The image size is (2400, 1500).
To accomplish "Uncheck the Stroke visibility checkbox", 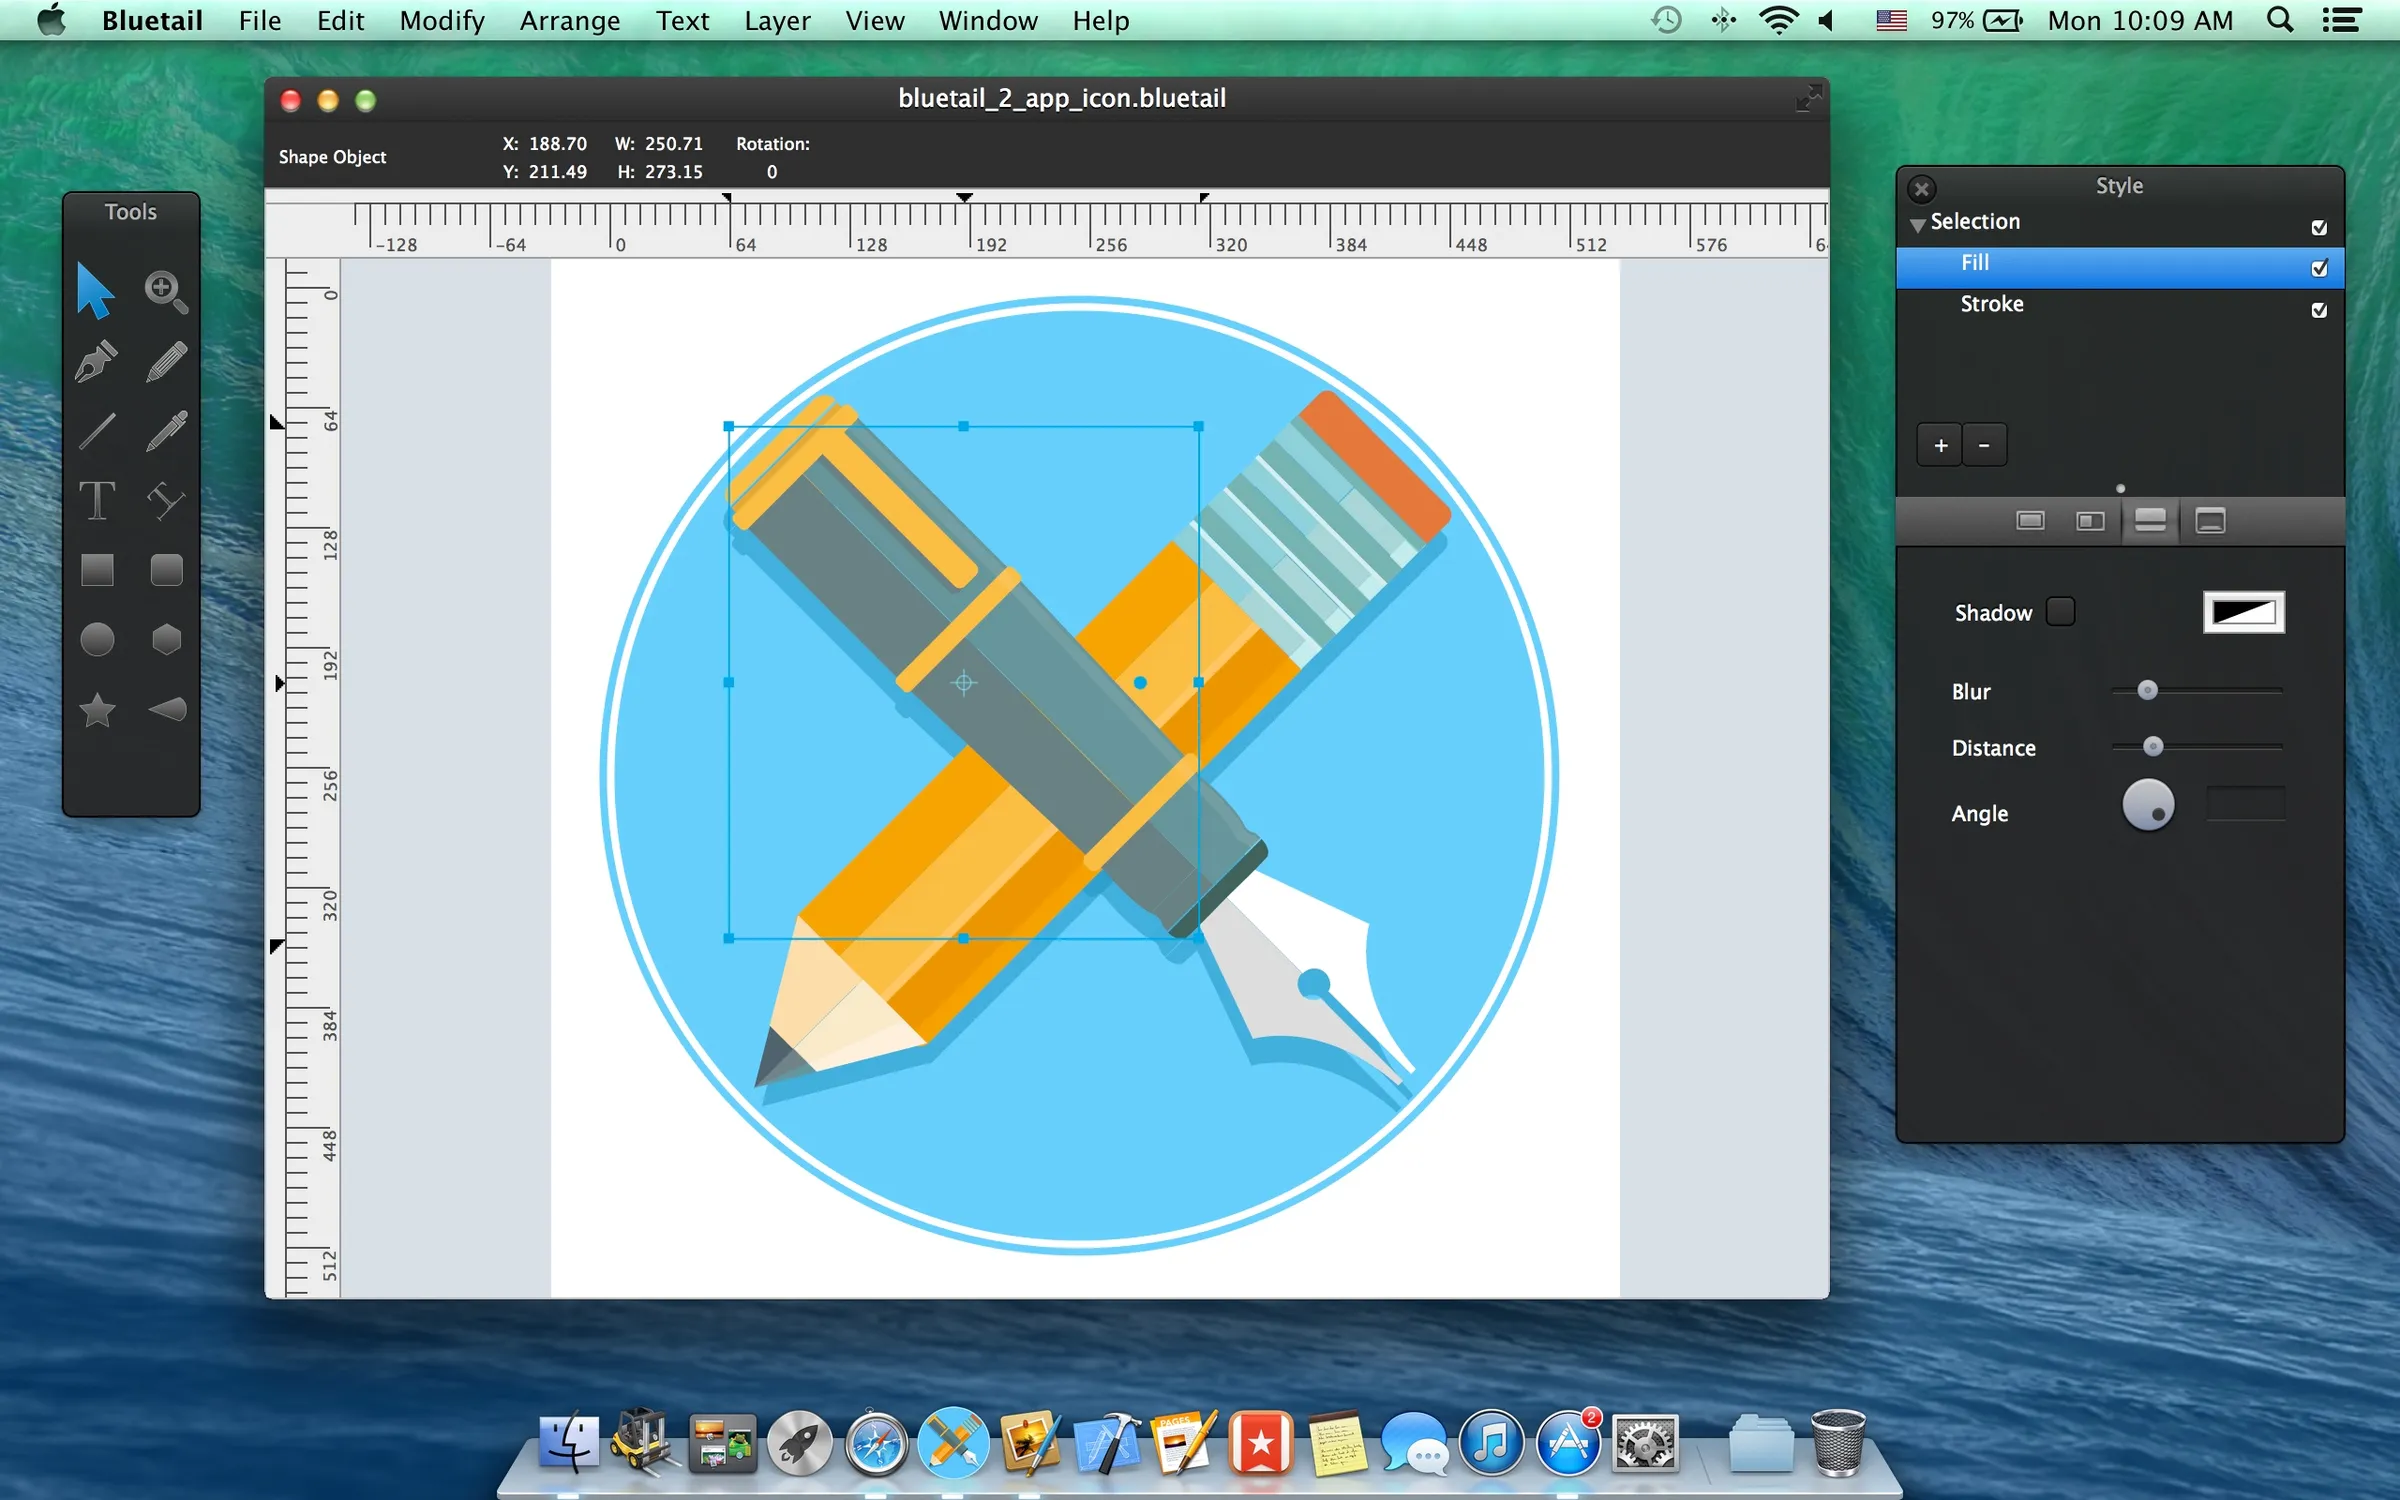I will tap(2318, 310).
